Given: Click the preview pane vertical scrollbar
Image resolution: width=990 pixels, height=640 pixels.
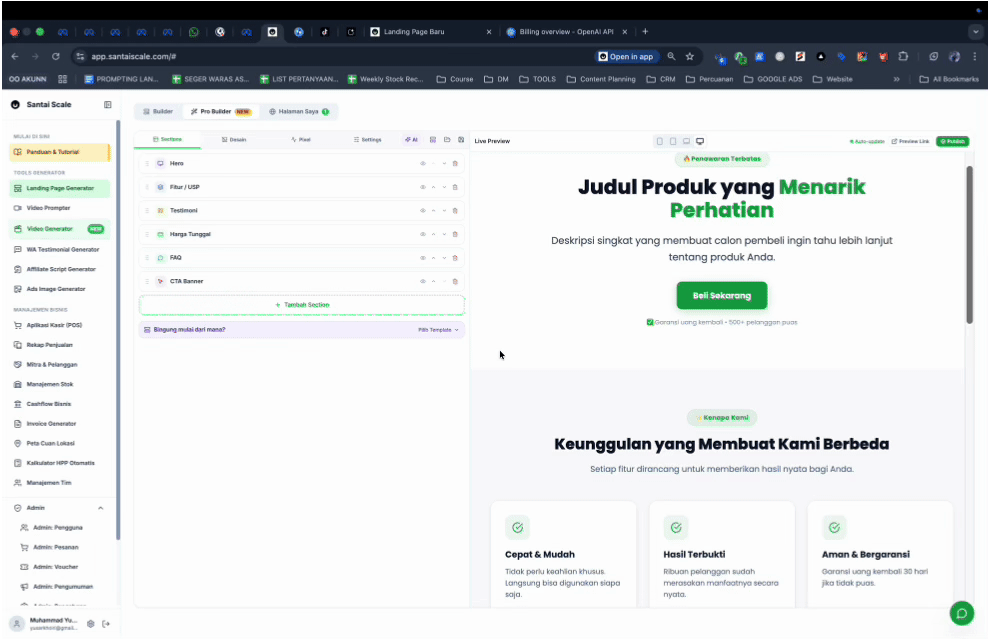Looking at the screenshot, I should (x=969, y=244).
